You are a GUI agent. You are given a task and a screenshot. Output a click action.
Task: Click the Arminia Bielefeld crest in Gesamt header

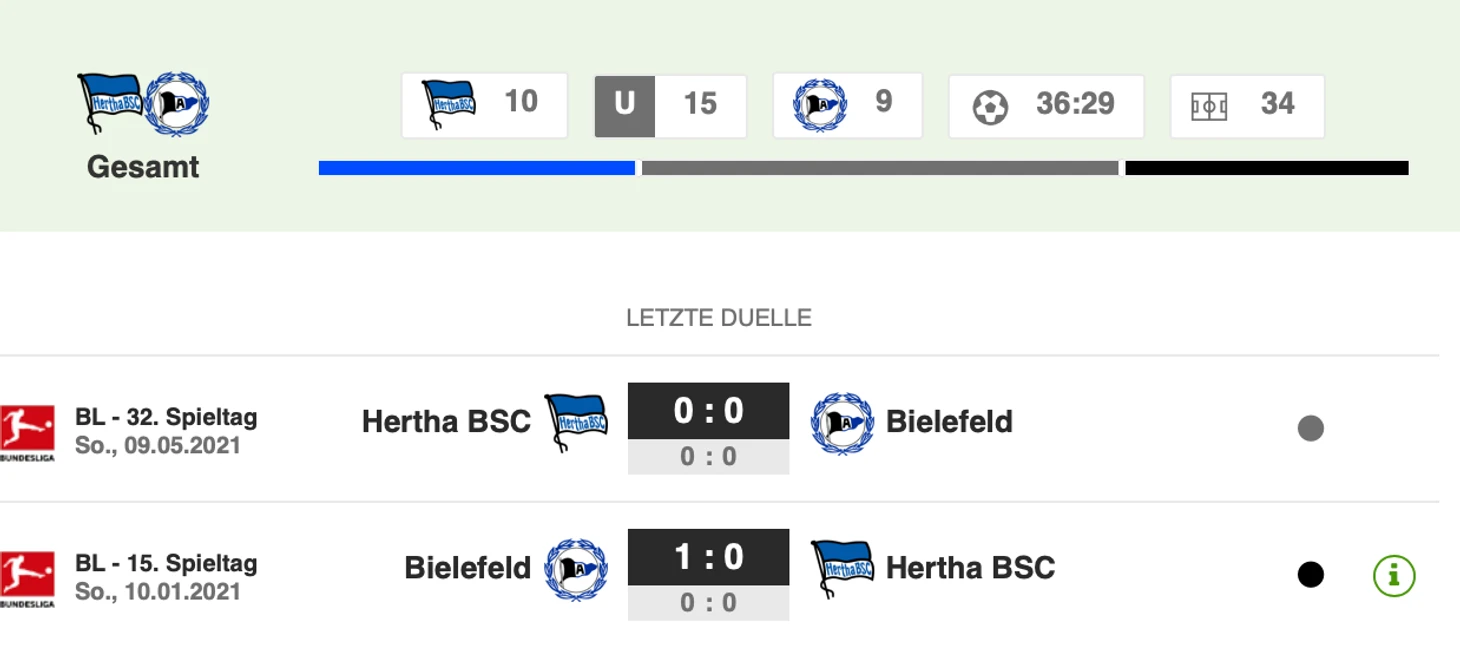click(177, 104)
